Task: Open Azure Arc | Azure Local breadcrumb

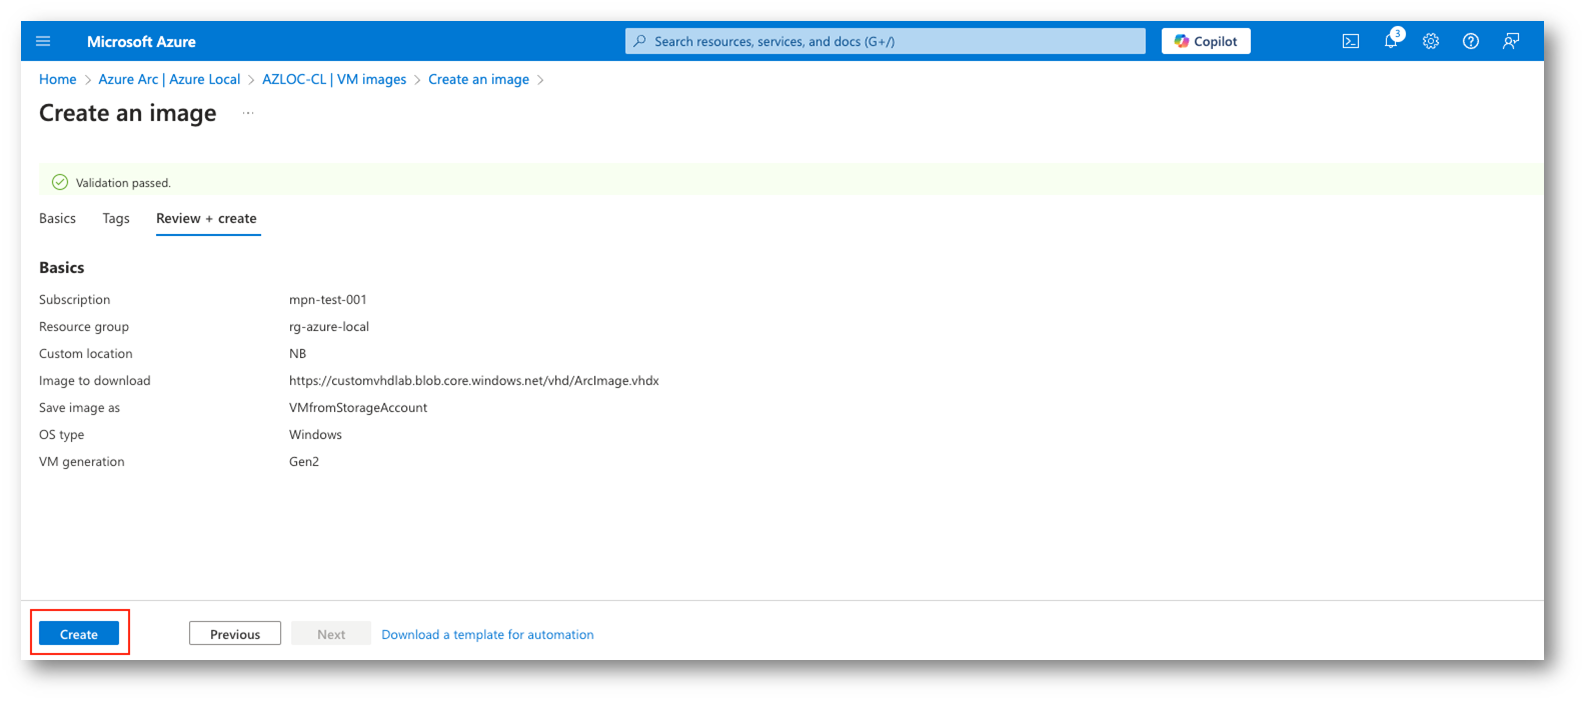Action: pos(169,79)
